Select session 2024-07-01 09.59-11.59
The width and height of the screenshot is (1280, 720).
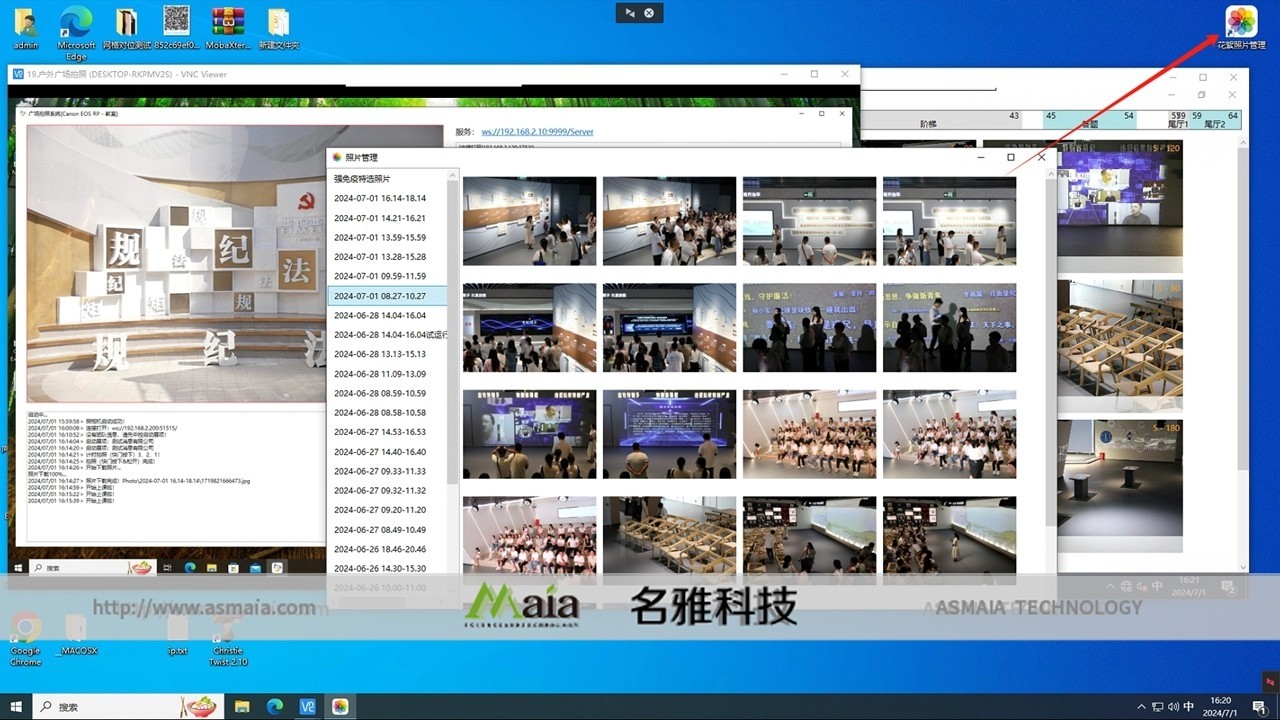(x=387, y=276)
